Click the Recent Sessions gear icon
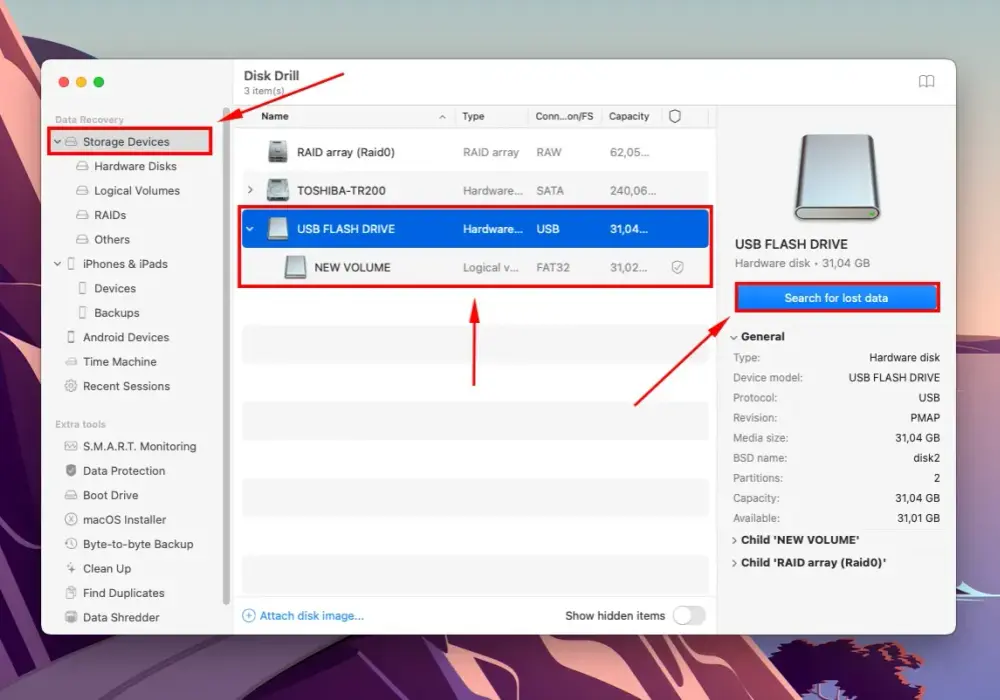1000x700 pixels. coord(71,386)
